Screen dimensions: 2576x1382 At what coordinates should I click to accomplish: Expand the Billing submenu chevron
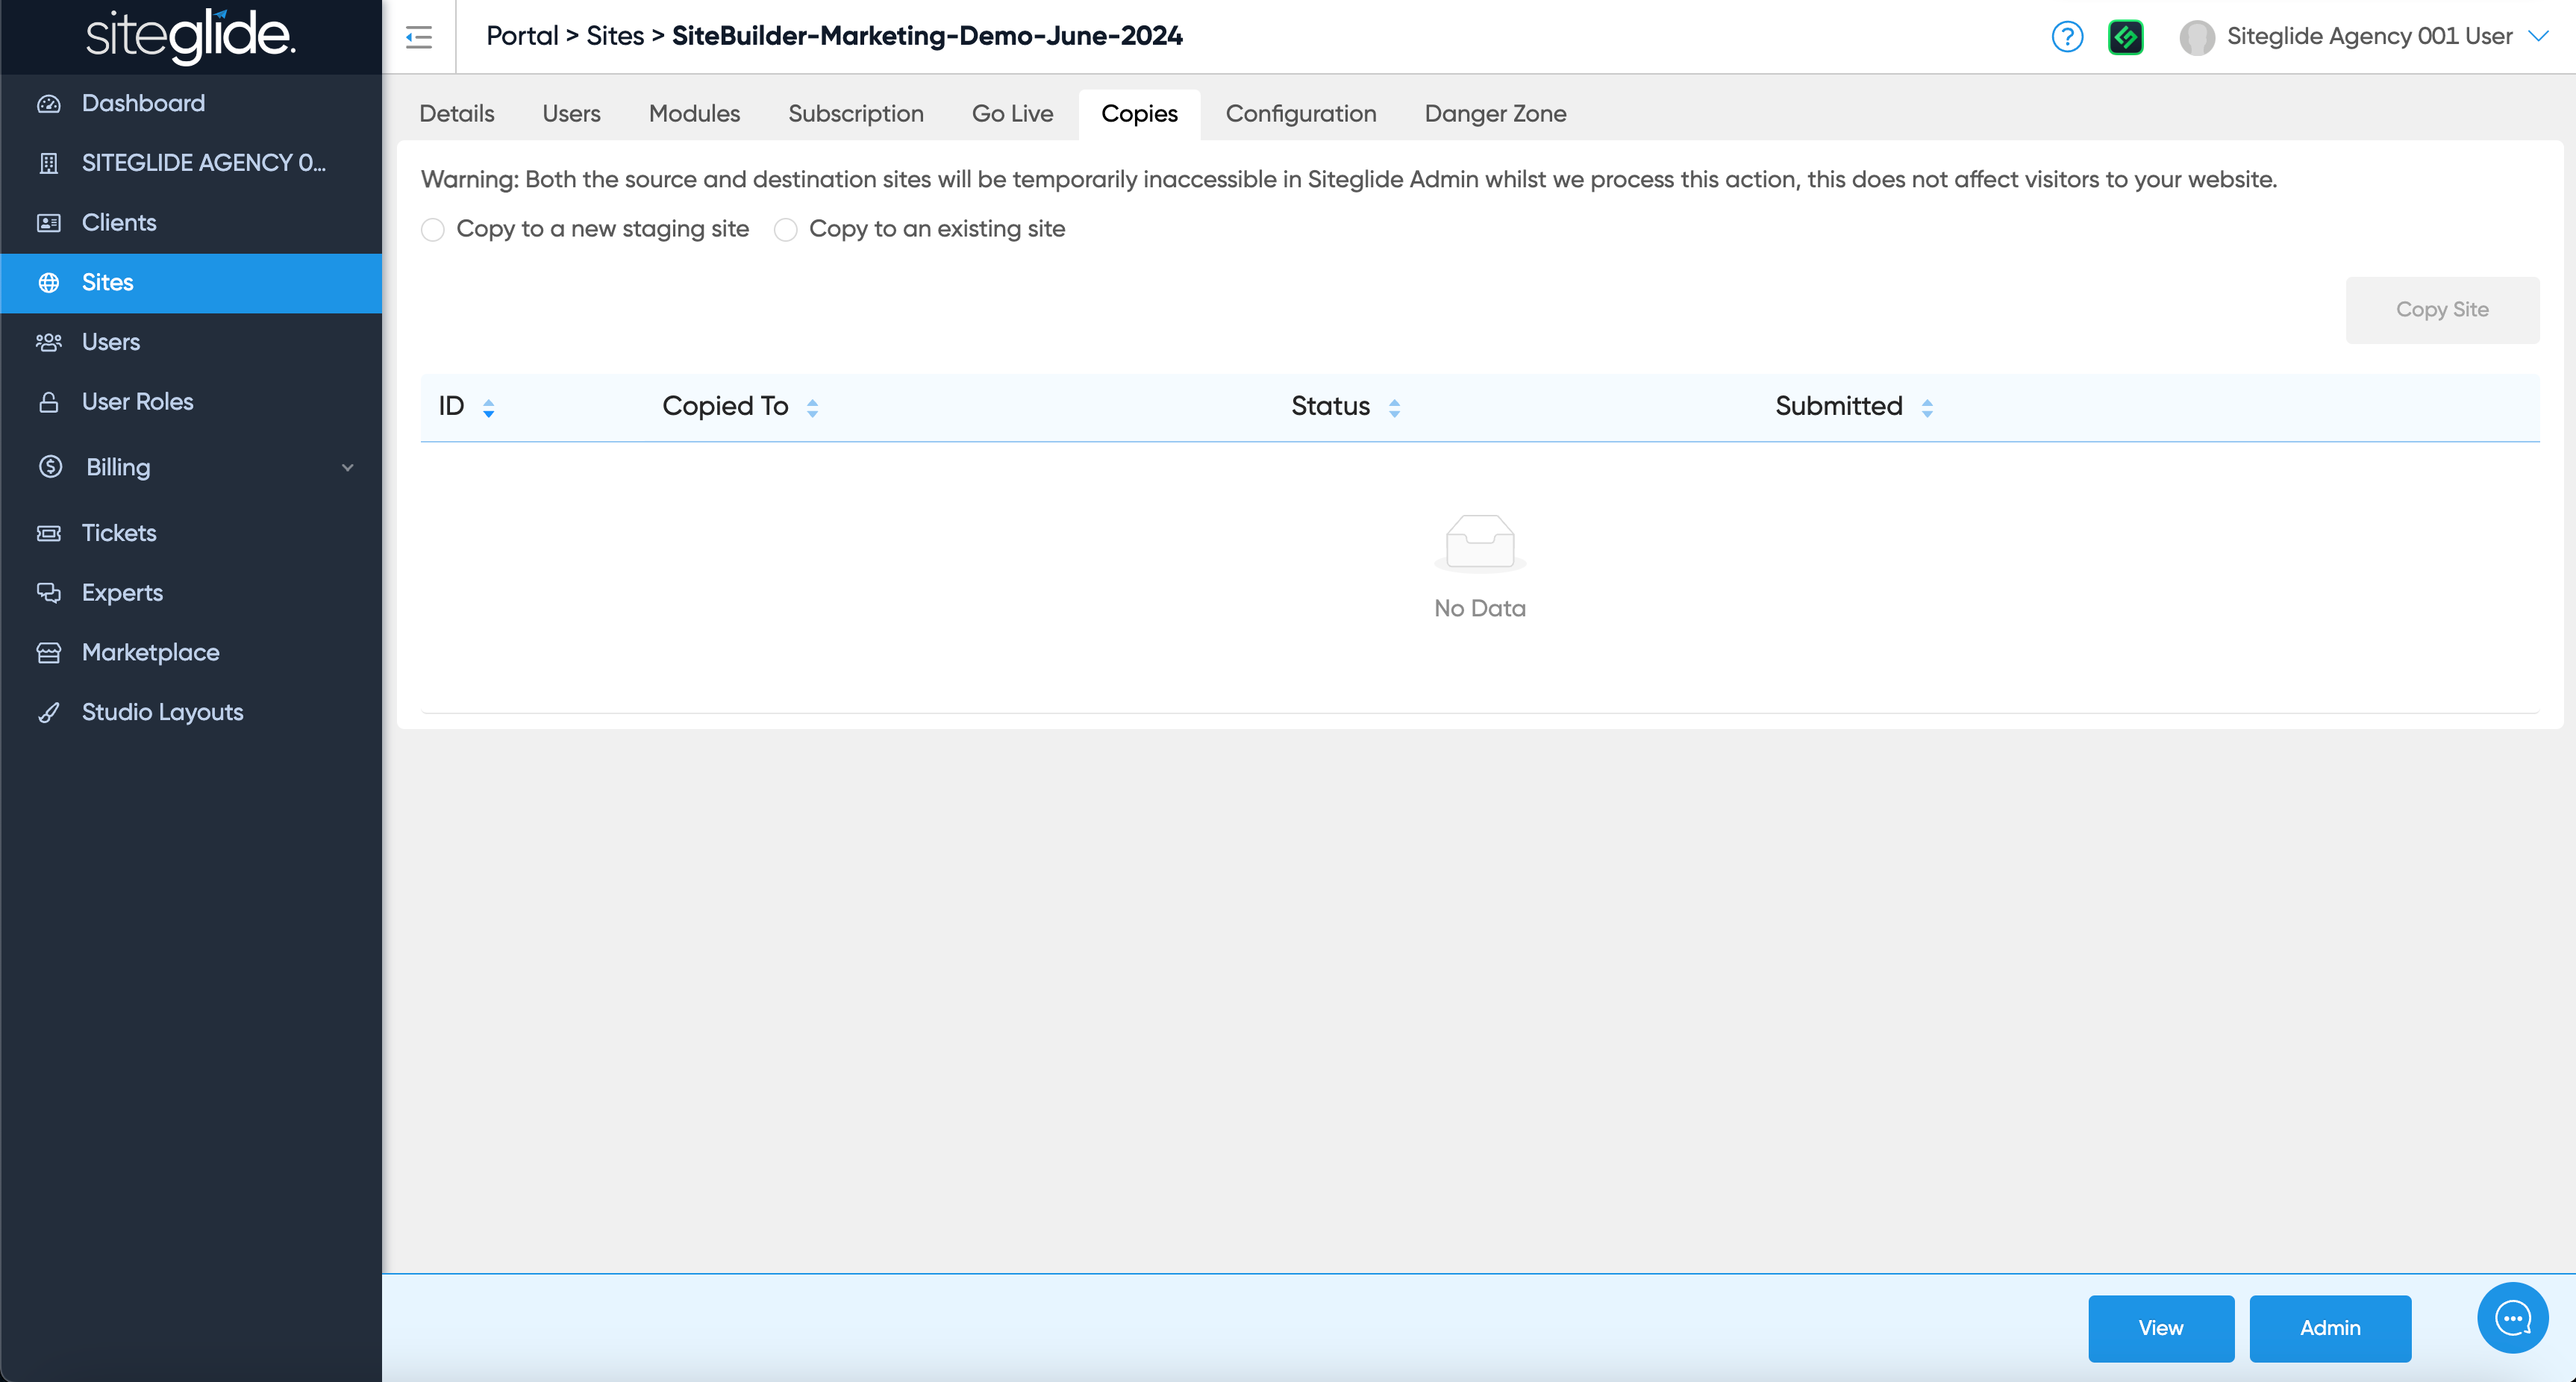(347, 467)
